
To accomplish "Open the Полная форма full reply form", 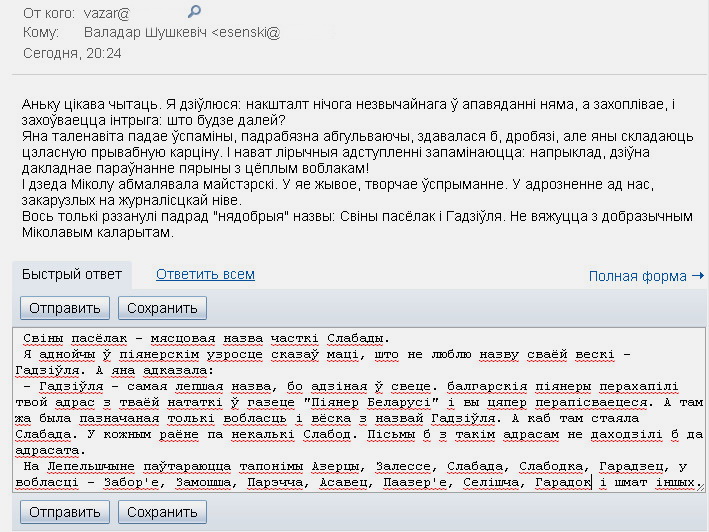I will click(637, 276).
